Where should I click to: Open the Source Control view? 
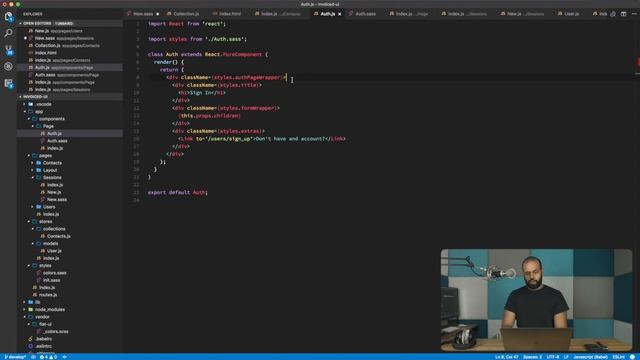pyautogui.click(x=8, y=50)
